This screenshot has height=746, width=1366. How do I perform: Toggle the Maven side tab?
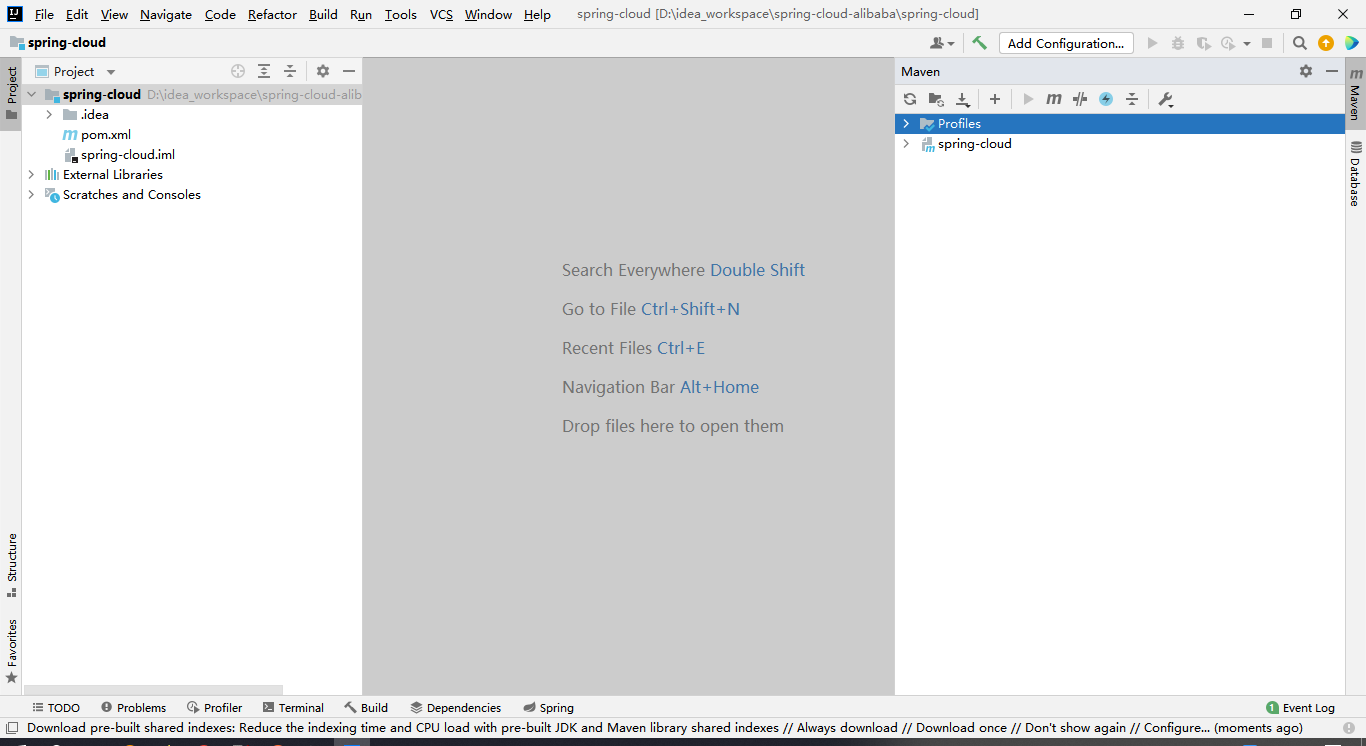[x=1355, y=95]
